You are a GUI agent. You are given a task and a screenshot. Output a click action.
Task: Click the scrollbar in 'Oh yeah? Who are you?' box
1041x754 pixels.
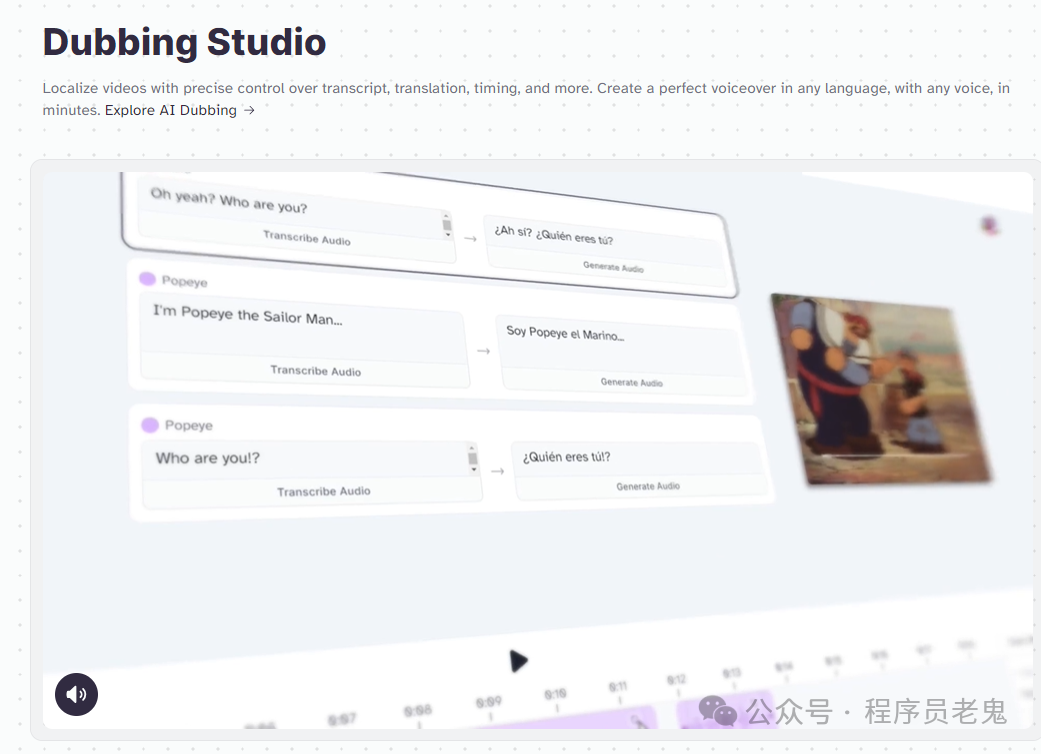[x=447, y=226]
